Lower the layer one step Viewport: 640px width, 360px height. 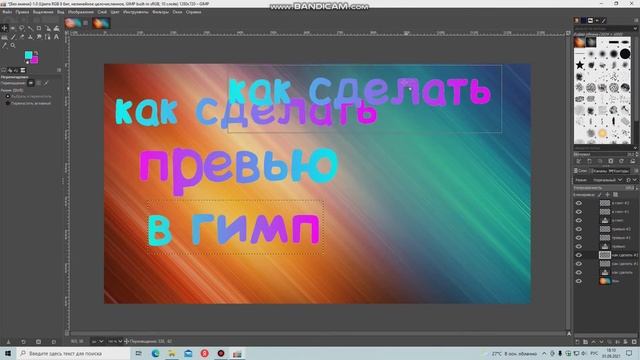point(602,342)
